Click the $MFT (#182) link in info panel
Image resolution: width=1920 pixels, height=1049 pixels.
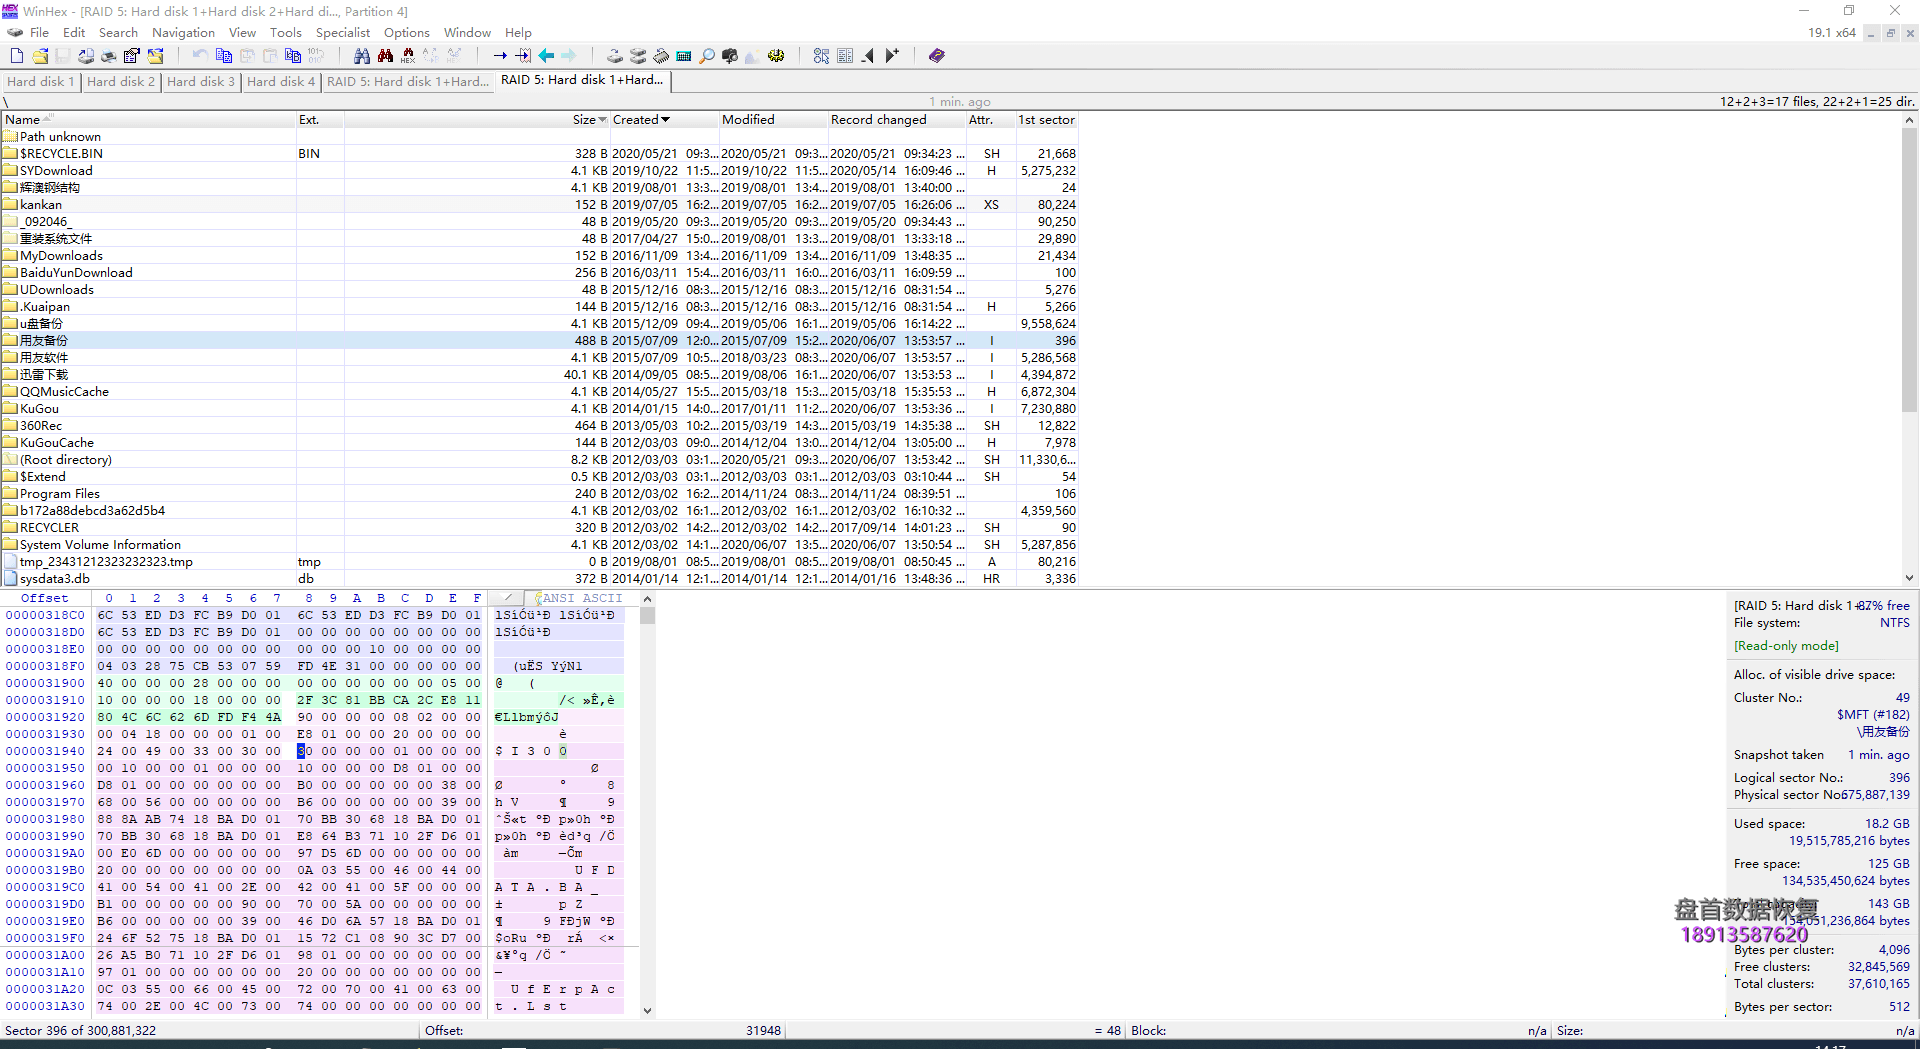coord(1872,715)
